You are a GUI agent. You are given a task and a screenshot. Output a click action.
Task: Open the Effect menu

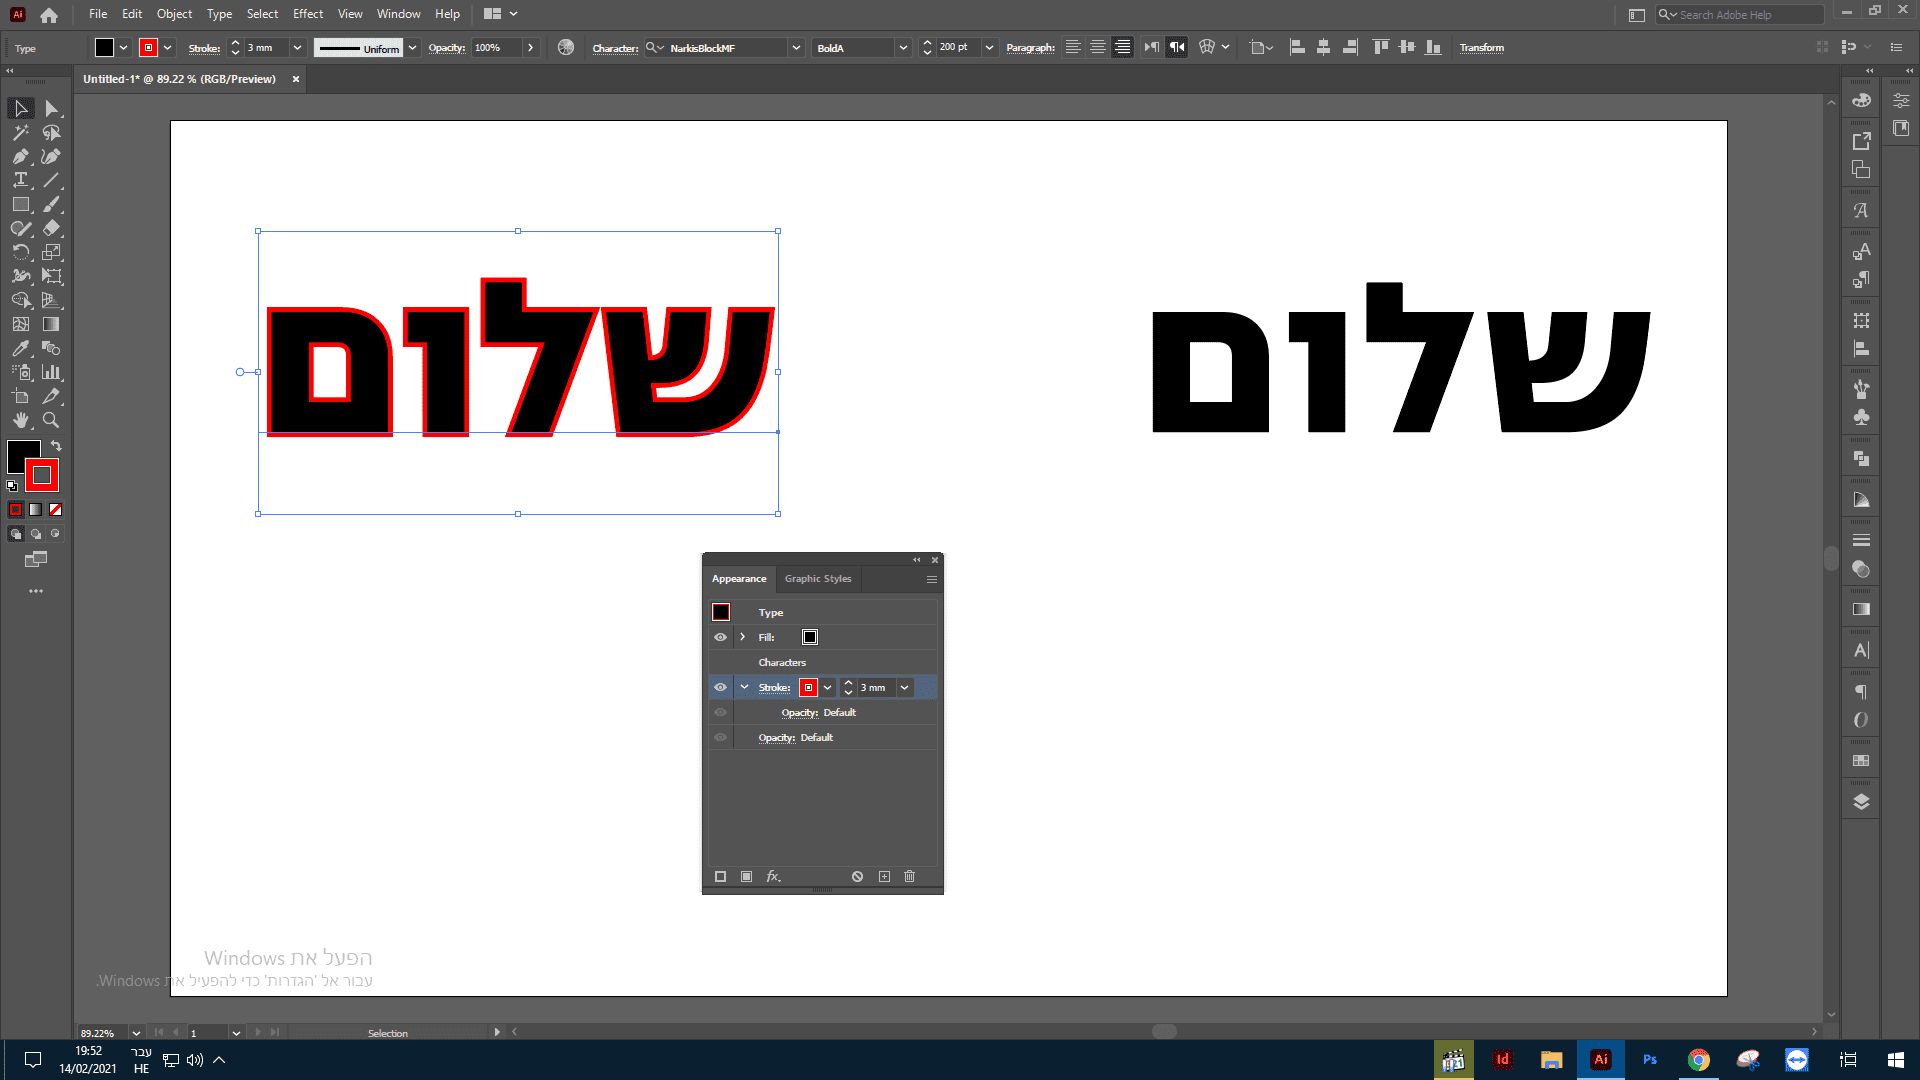tap(308, 14)
